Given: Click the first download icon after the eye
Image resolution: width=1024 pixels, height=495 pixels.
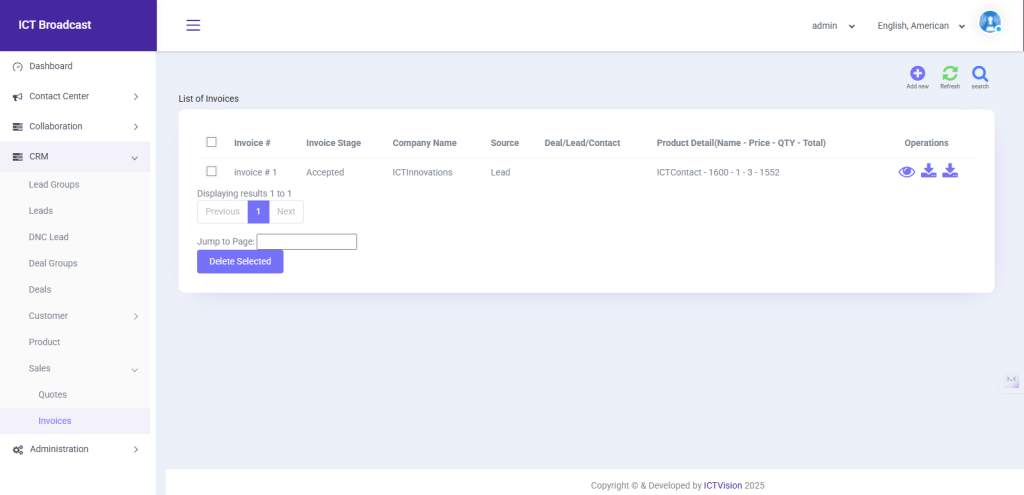Looking at the screenshot, I should pyautogui.click(x=929, y=171).
